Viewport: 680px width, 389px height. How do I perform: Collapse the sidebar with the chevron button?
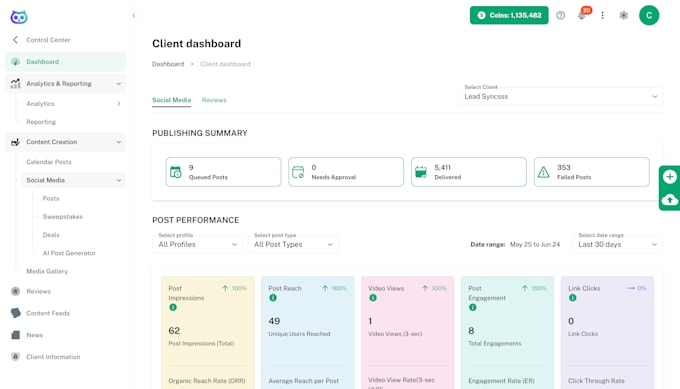click(x=134, y=16)
